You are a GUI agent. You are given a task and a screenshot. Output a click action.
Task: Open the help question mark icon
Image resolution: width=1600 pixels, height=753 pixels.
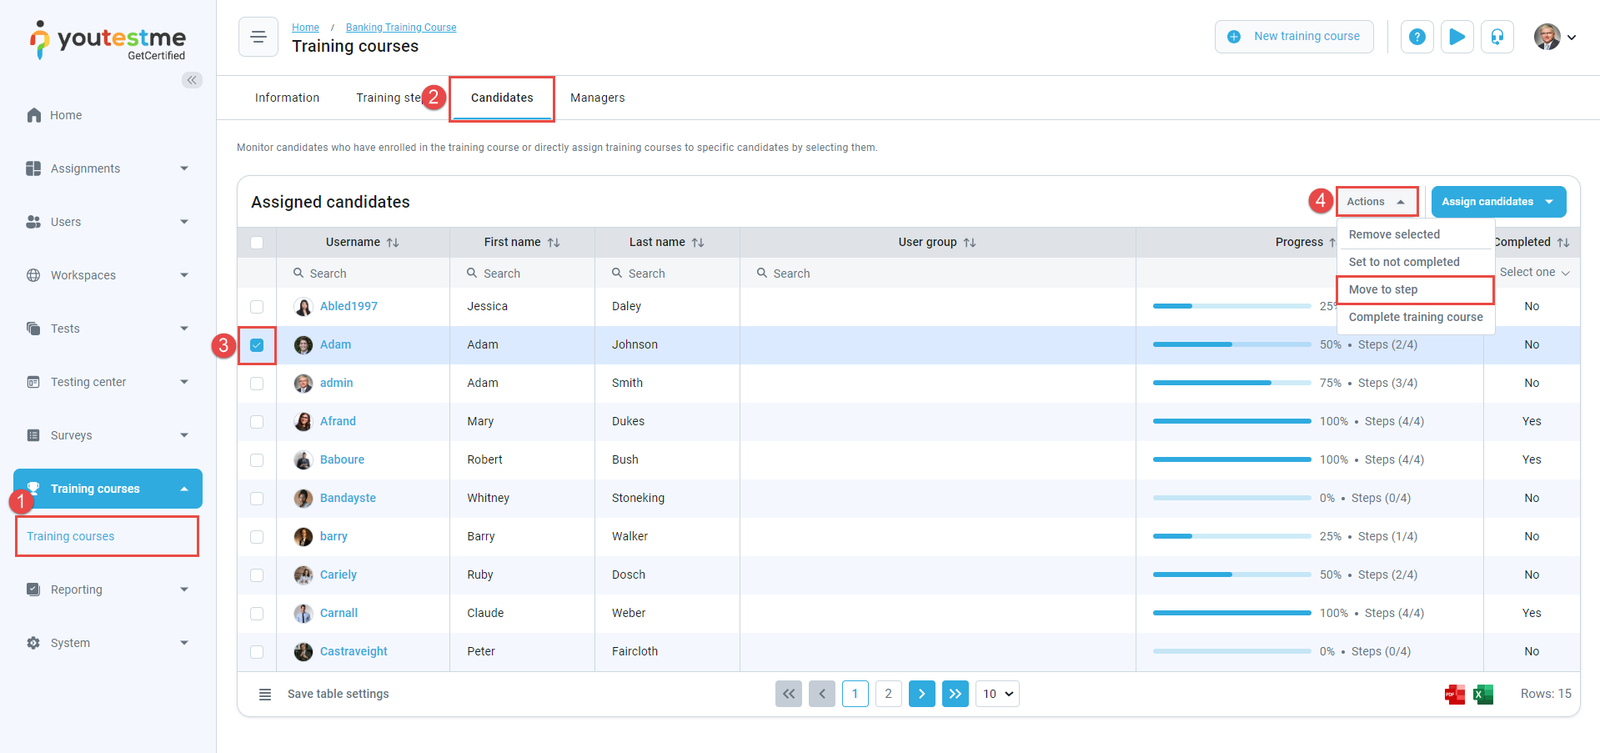(1416, 37)
